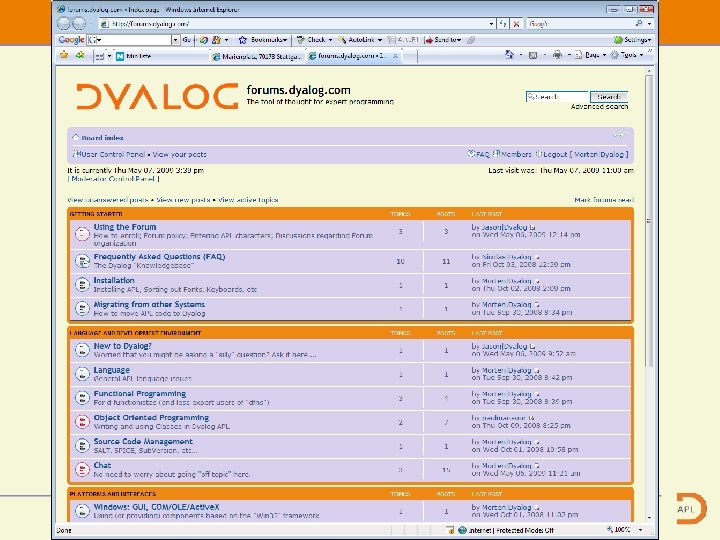
Task: Click the magnifier icon in browser search box
Action: pyautogui.click(x=639, y=23)
